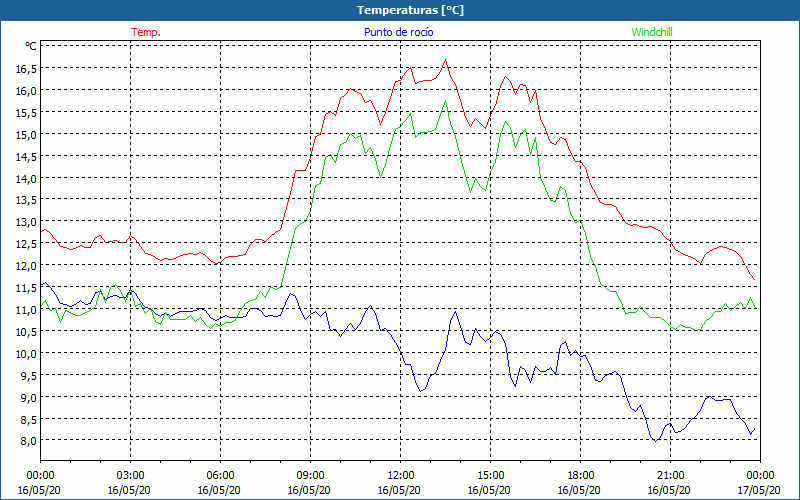This screenshot has width=800, height=500.
Task: Click the 10,5 value on the y-axis
Action: tap(26, 331)
